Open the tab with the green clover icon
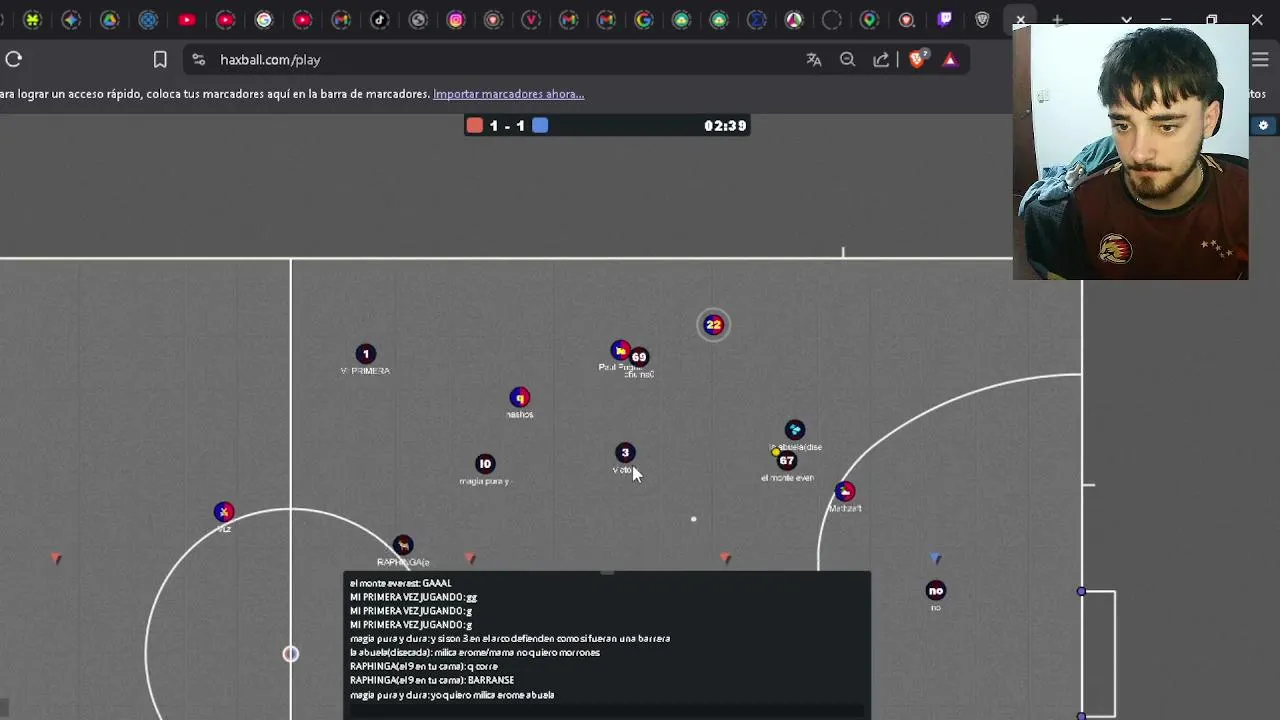This screenshot has width=1280, height=720. tap(32, 20)
